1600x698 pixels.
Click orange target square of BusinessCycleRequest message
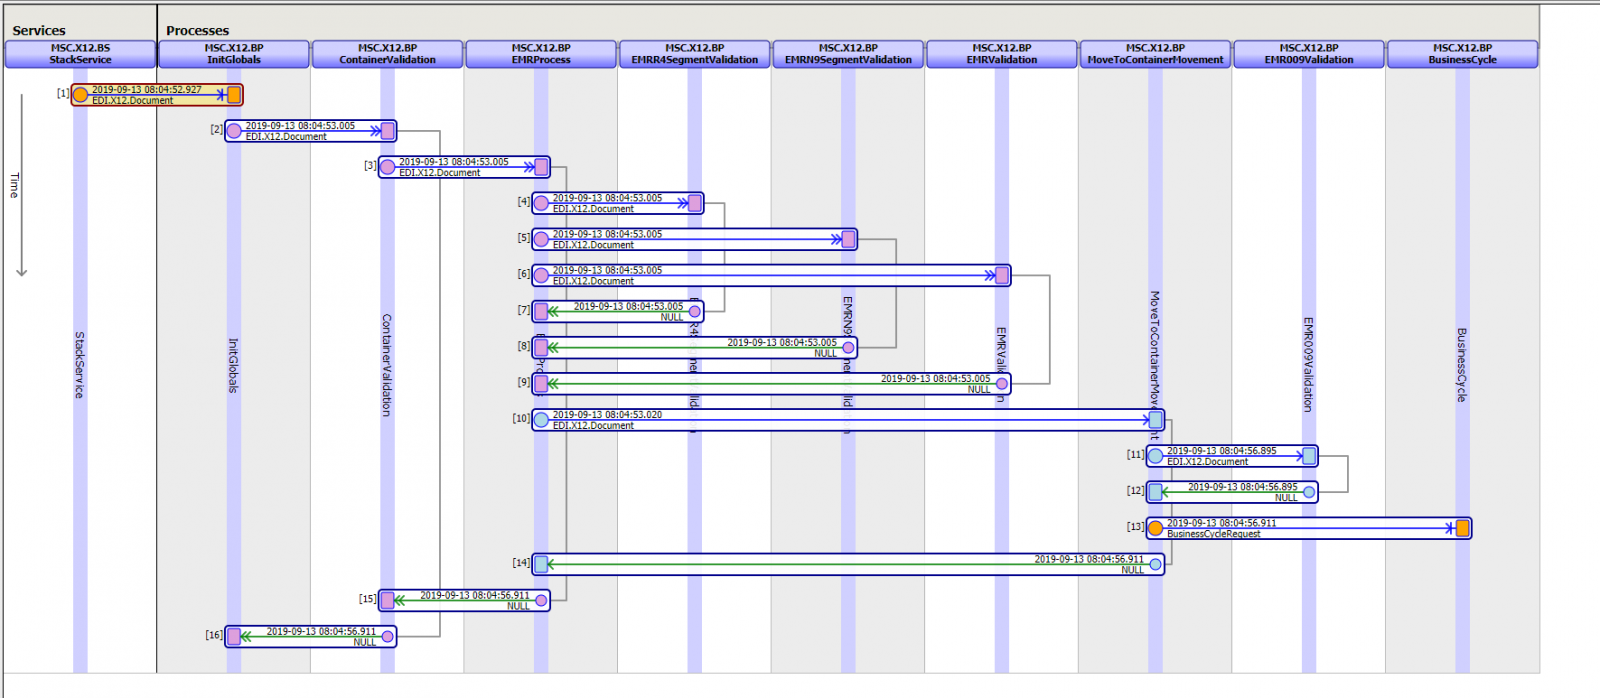pos(1462,528)
